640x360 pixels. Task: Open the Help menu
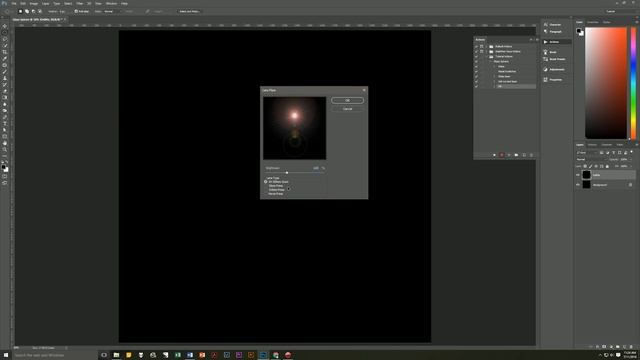click(x=124, y=3)
